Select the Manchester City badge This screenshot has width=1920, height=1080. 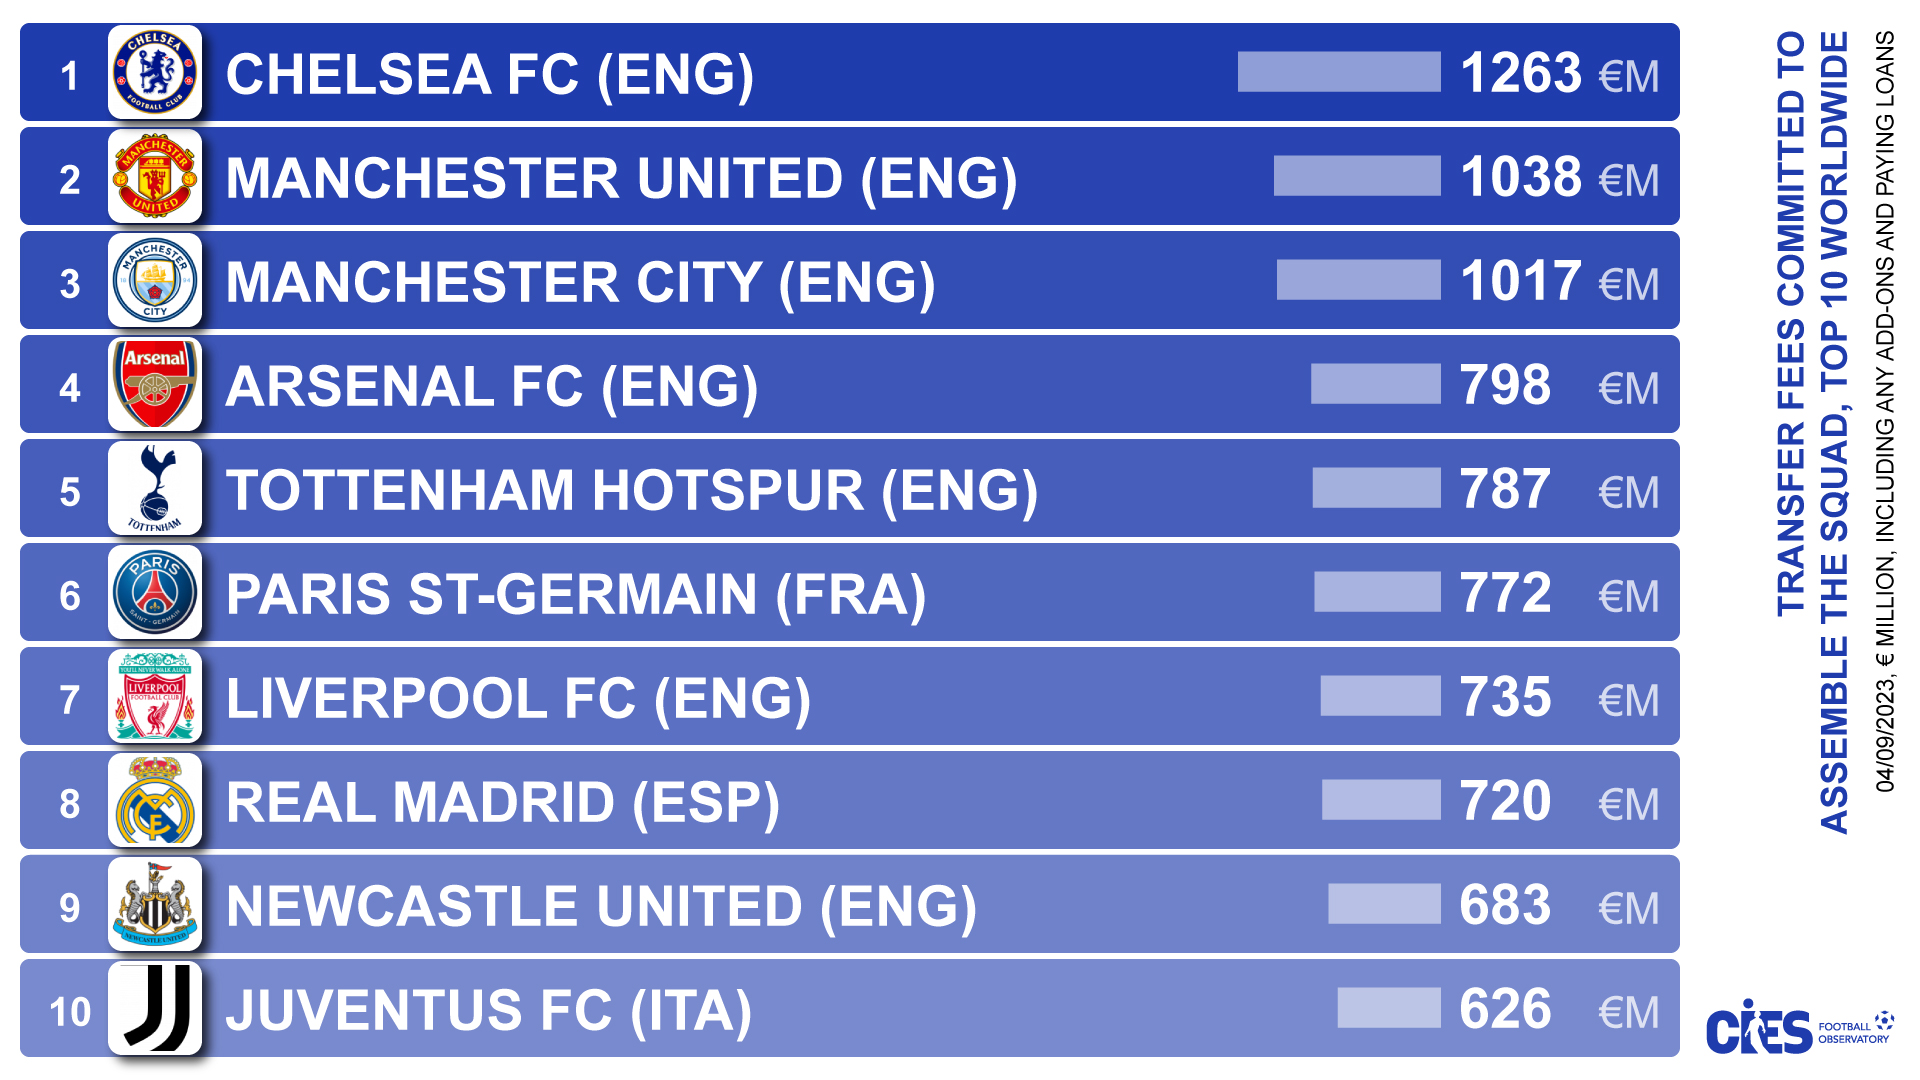point(155,281)
